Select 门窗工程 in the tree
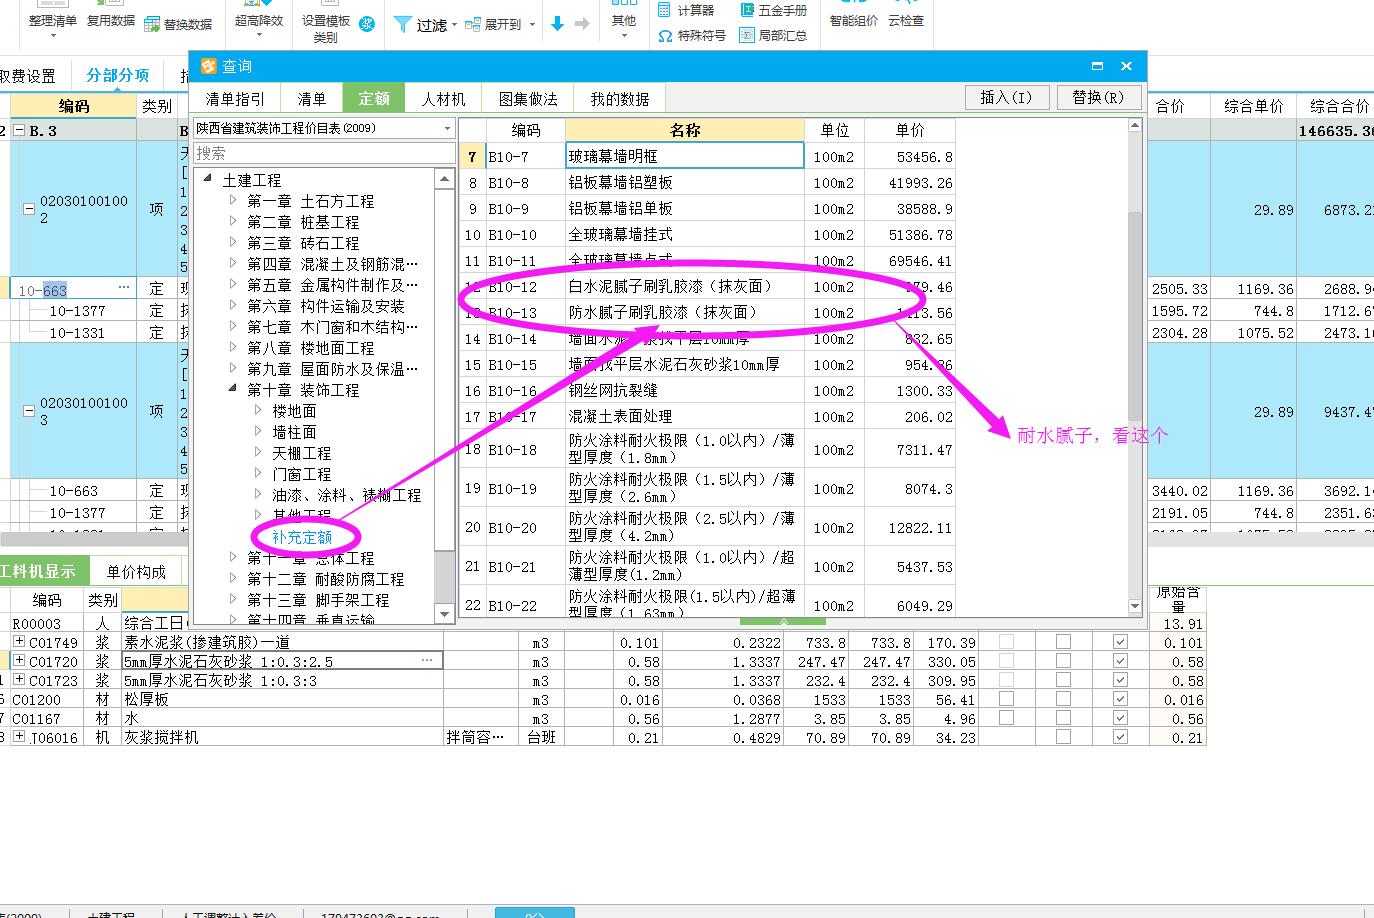 coord(302,474)
